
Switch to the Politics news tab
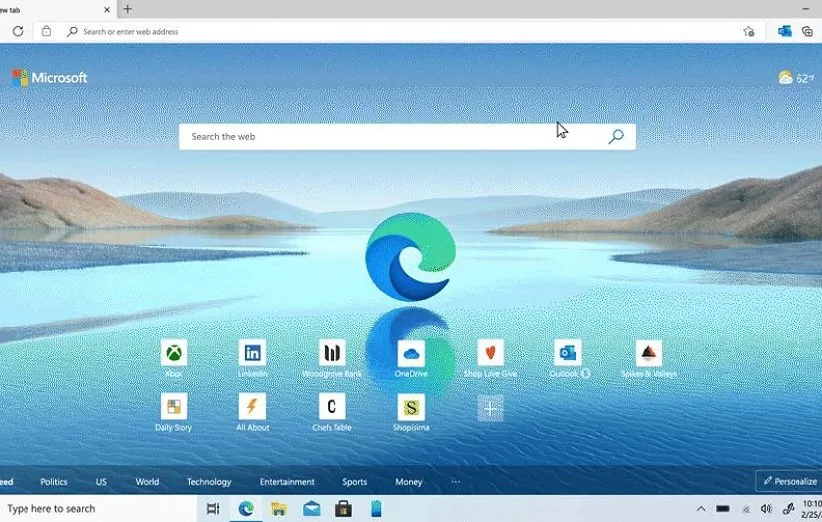click(54, 482)
